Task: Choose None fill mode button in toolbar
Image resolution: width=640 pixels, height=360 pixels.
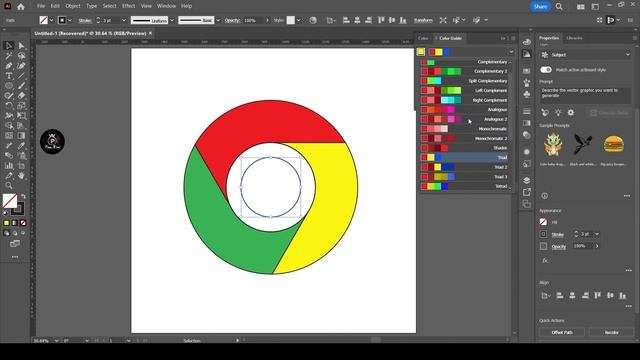Action: [x=23, y=223]
